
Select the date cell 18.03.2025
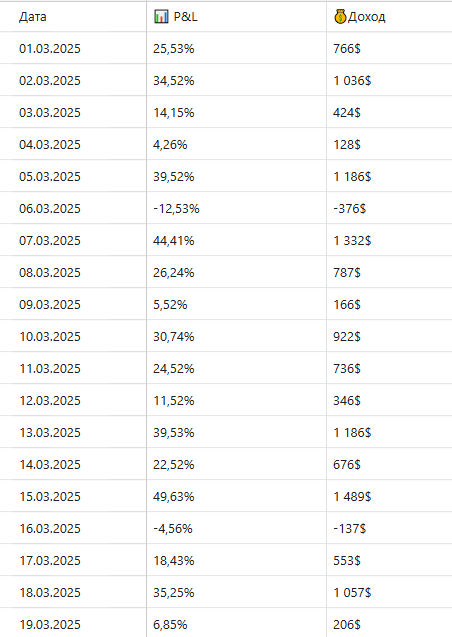[50, 593]
